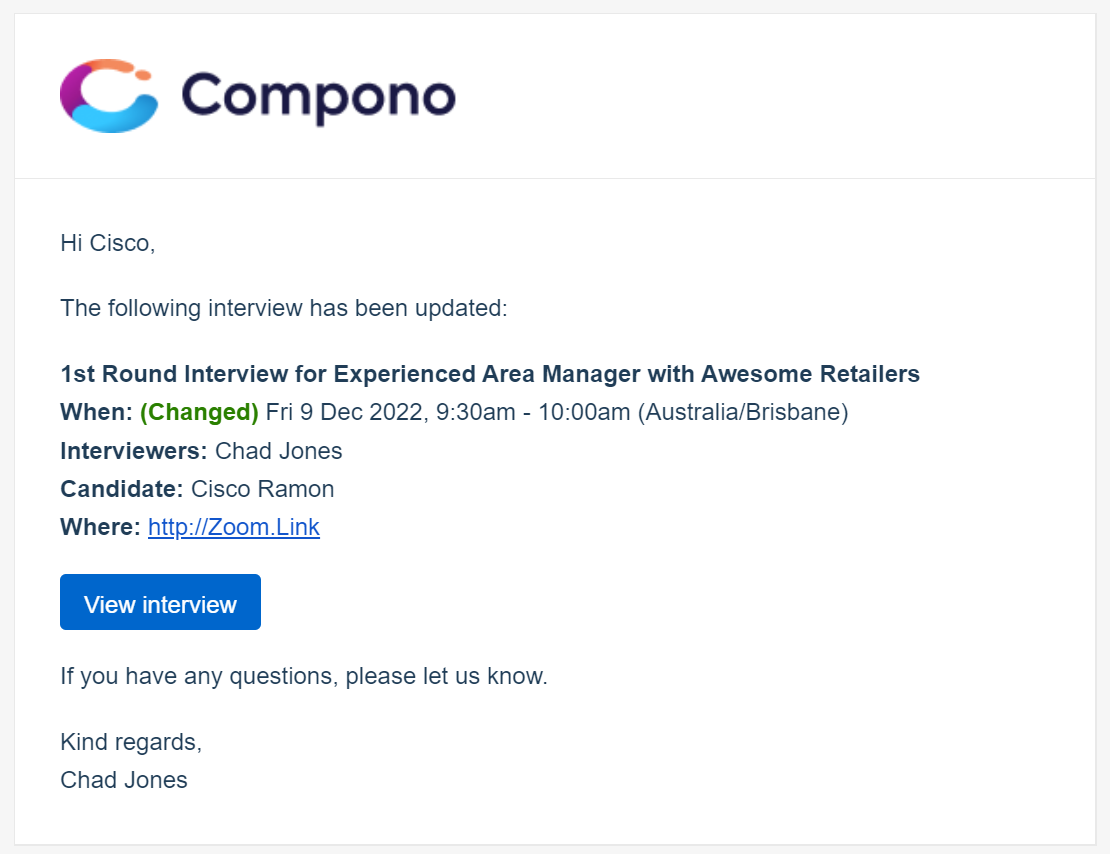Click the 'Candidate:' bold label
Screen dimensions: 1110x854
pyautogui.click(x=122, y=489)
